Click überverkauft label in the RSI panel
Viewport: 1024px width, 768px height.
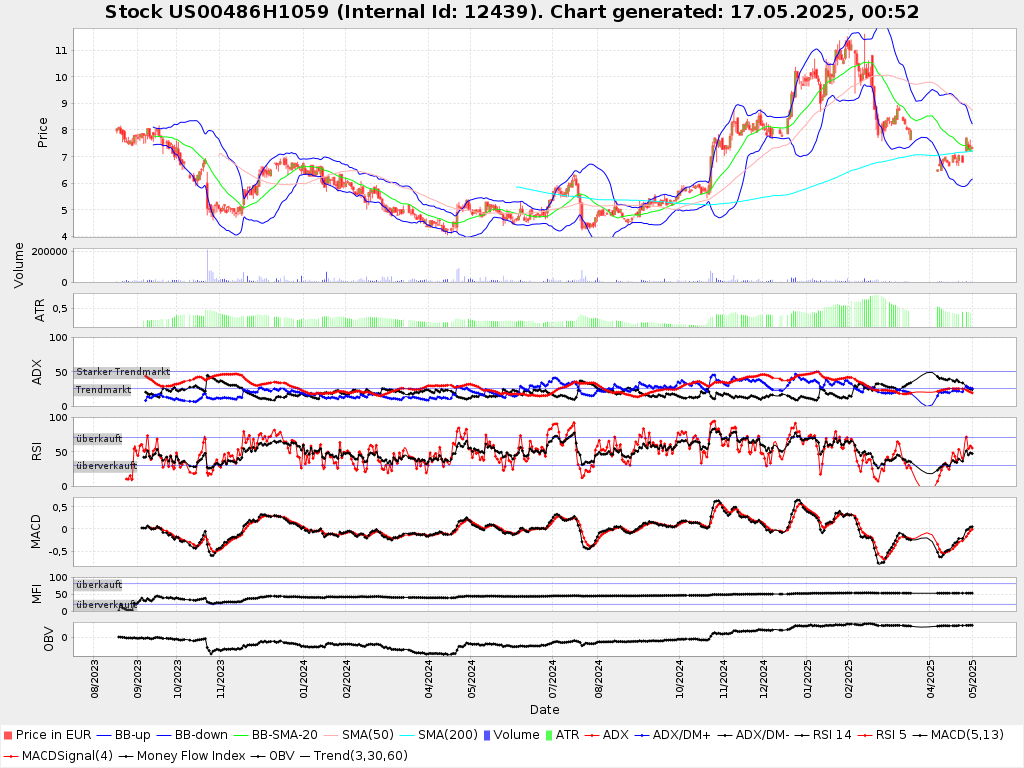(x=106, y=466)
